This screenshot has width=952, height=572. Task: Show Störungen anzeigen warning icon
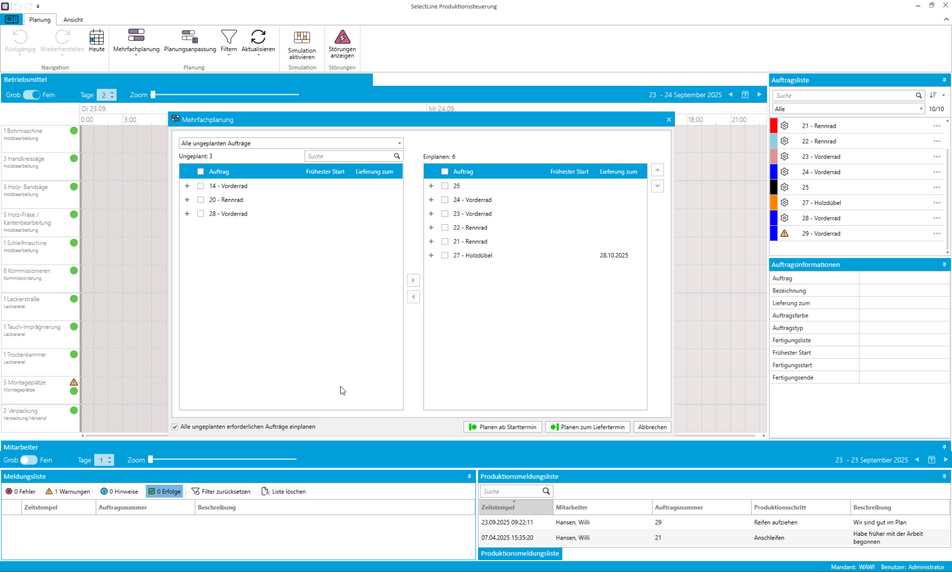pyautogui.click(x=342, y=39)
